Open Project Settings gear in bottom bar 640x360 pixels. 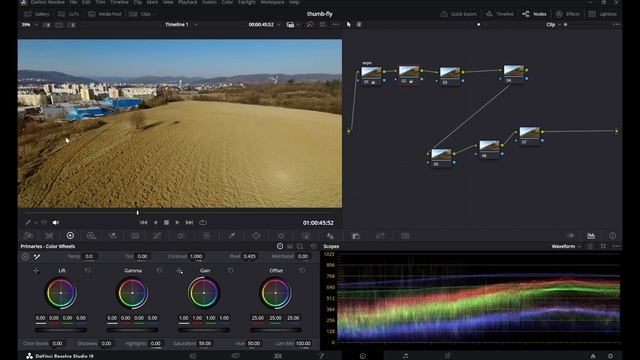click(x=610, y=356)
